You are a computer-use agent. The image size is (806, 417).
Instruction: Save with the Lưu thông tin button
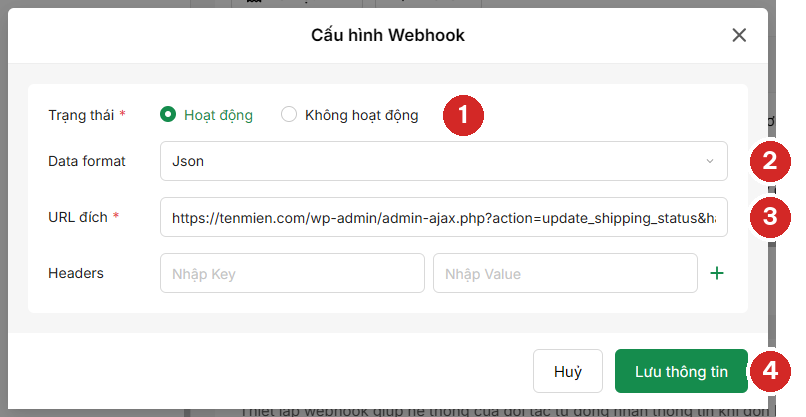[x=681, y=371]
